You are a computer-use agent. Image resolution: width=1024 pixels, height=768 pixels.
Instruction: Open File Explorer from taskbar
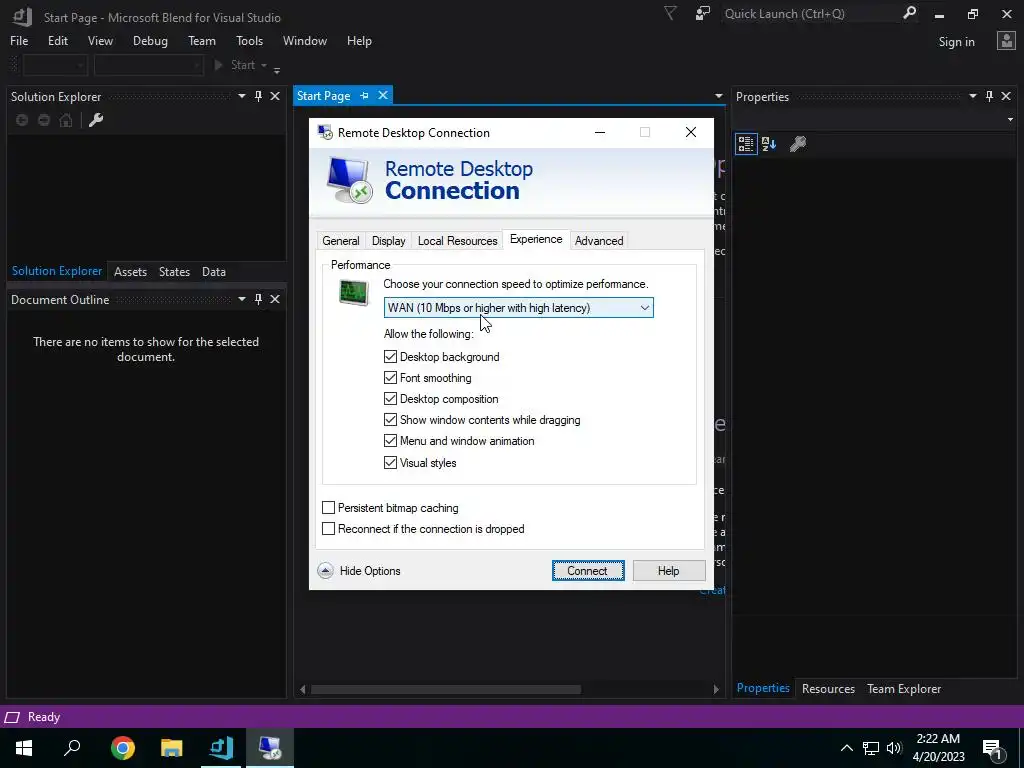point(172,748)
